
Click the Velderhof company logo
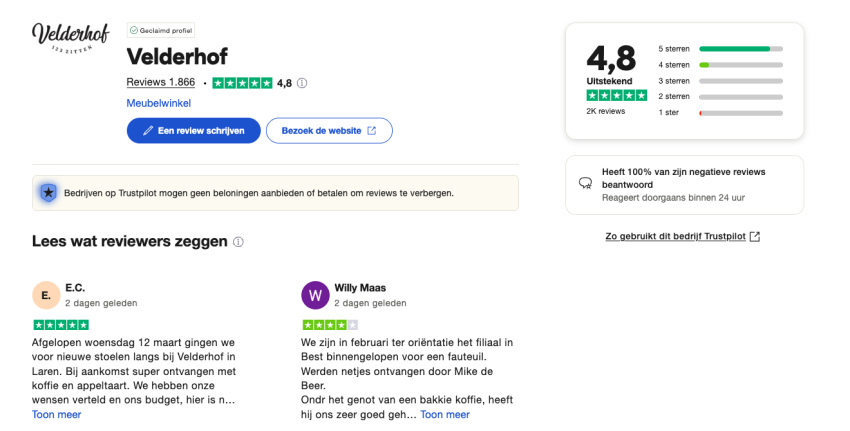click(70, 38)
